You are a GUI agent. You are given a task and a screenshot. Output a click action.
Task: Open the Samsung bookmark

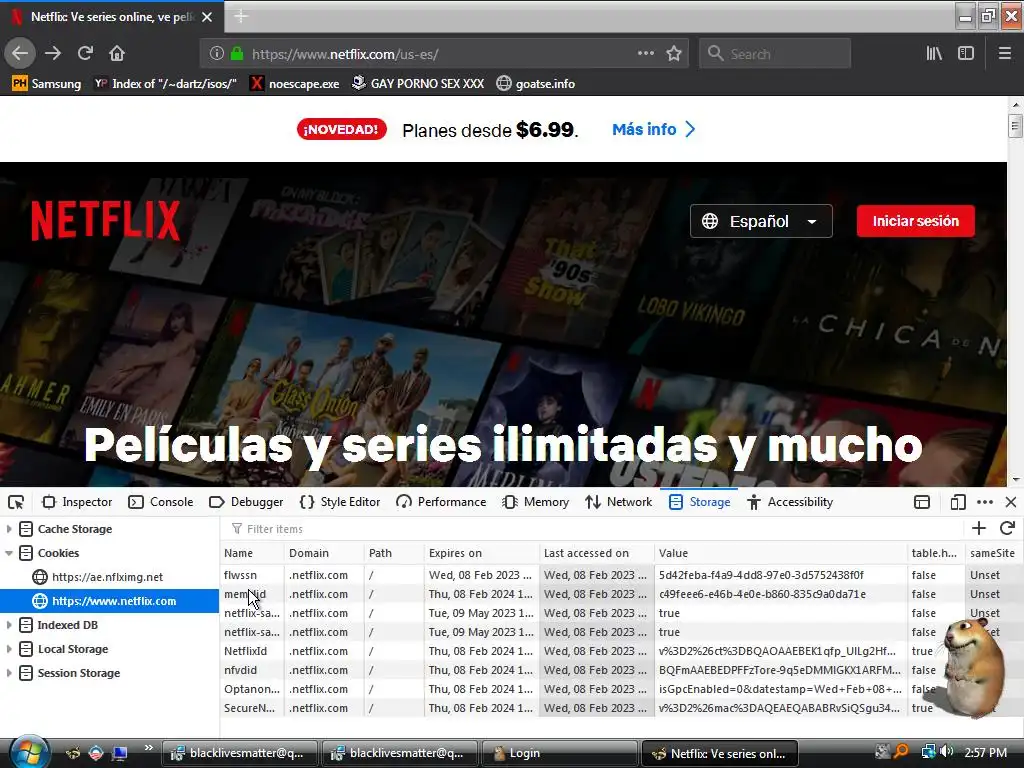(47, 84)
